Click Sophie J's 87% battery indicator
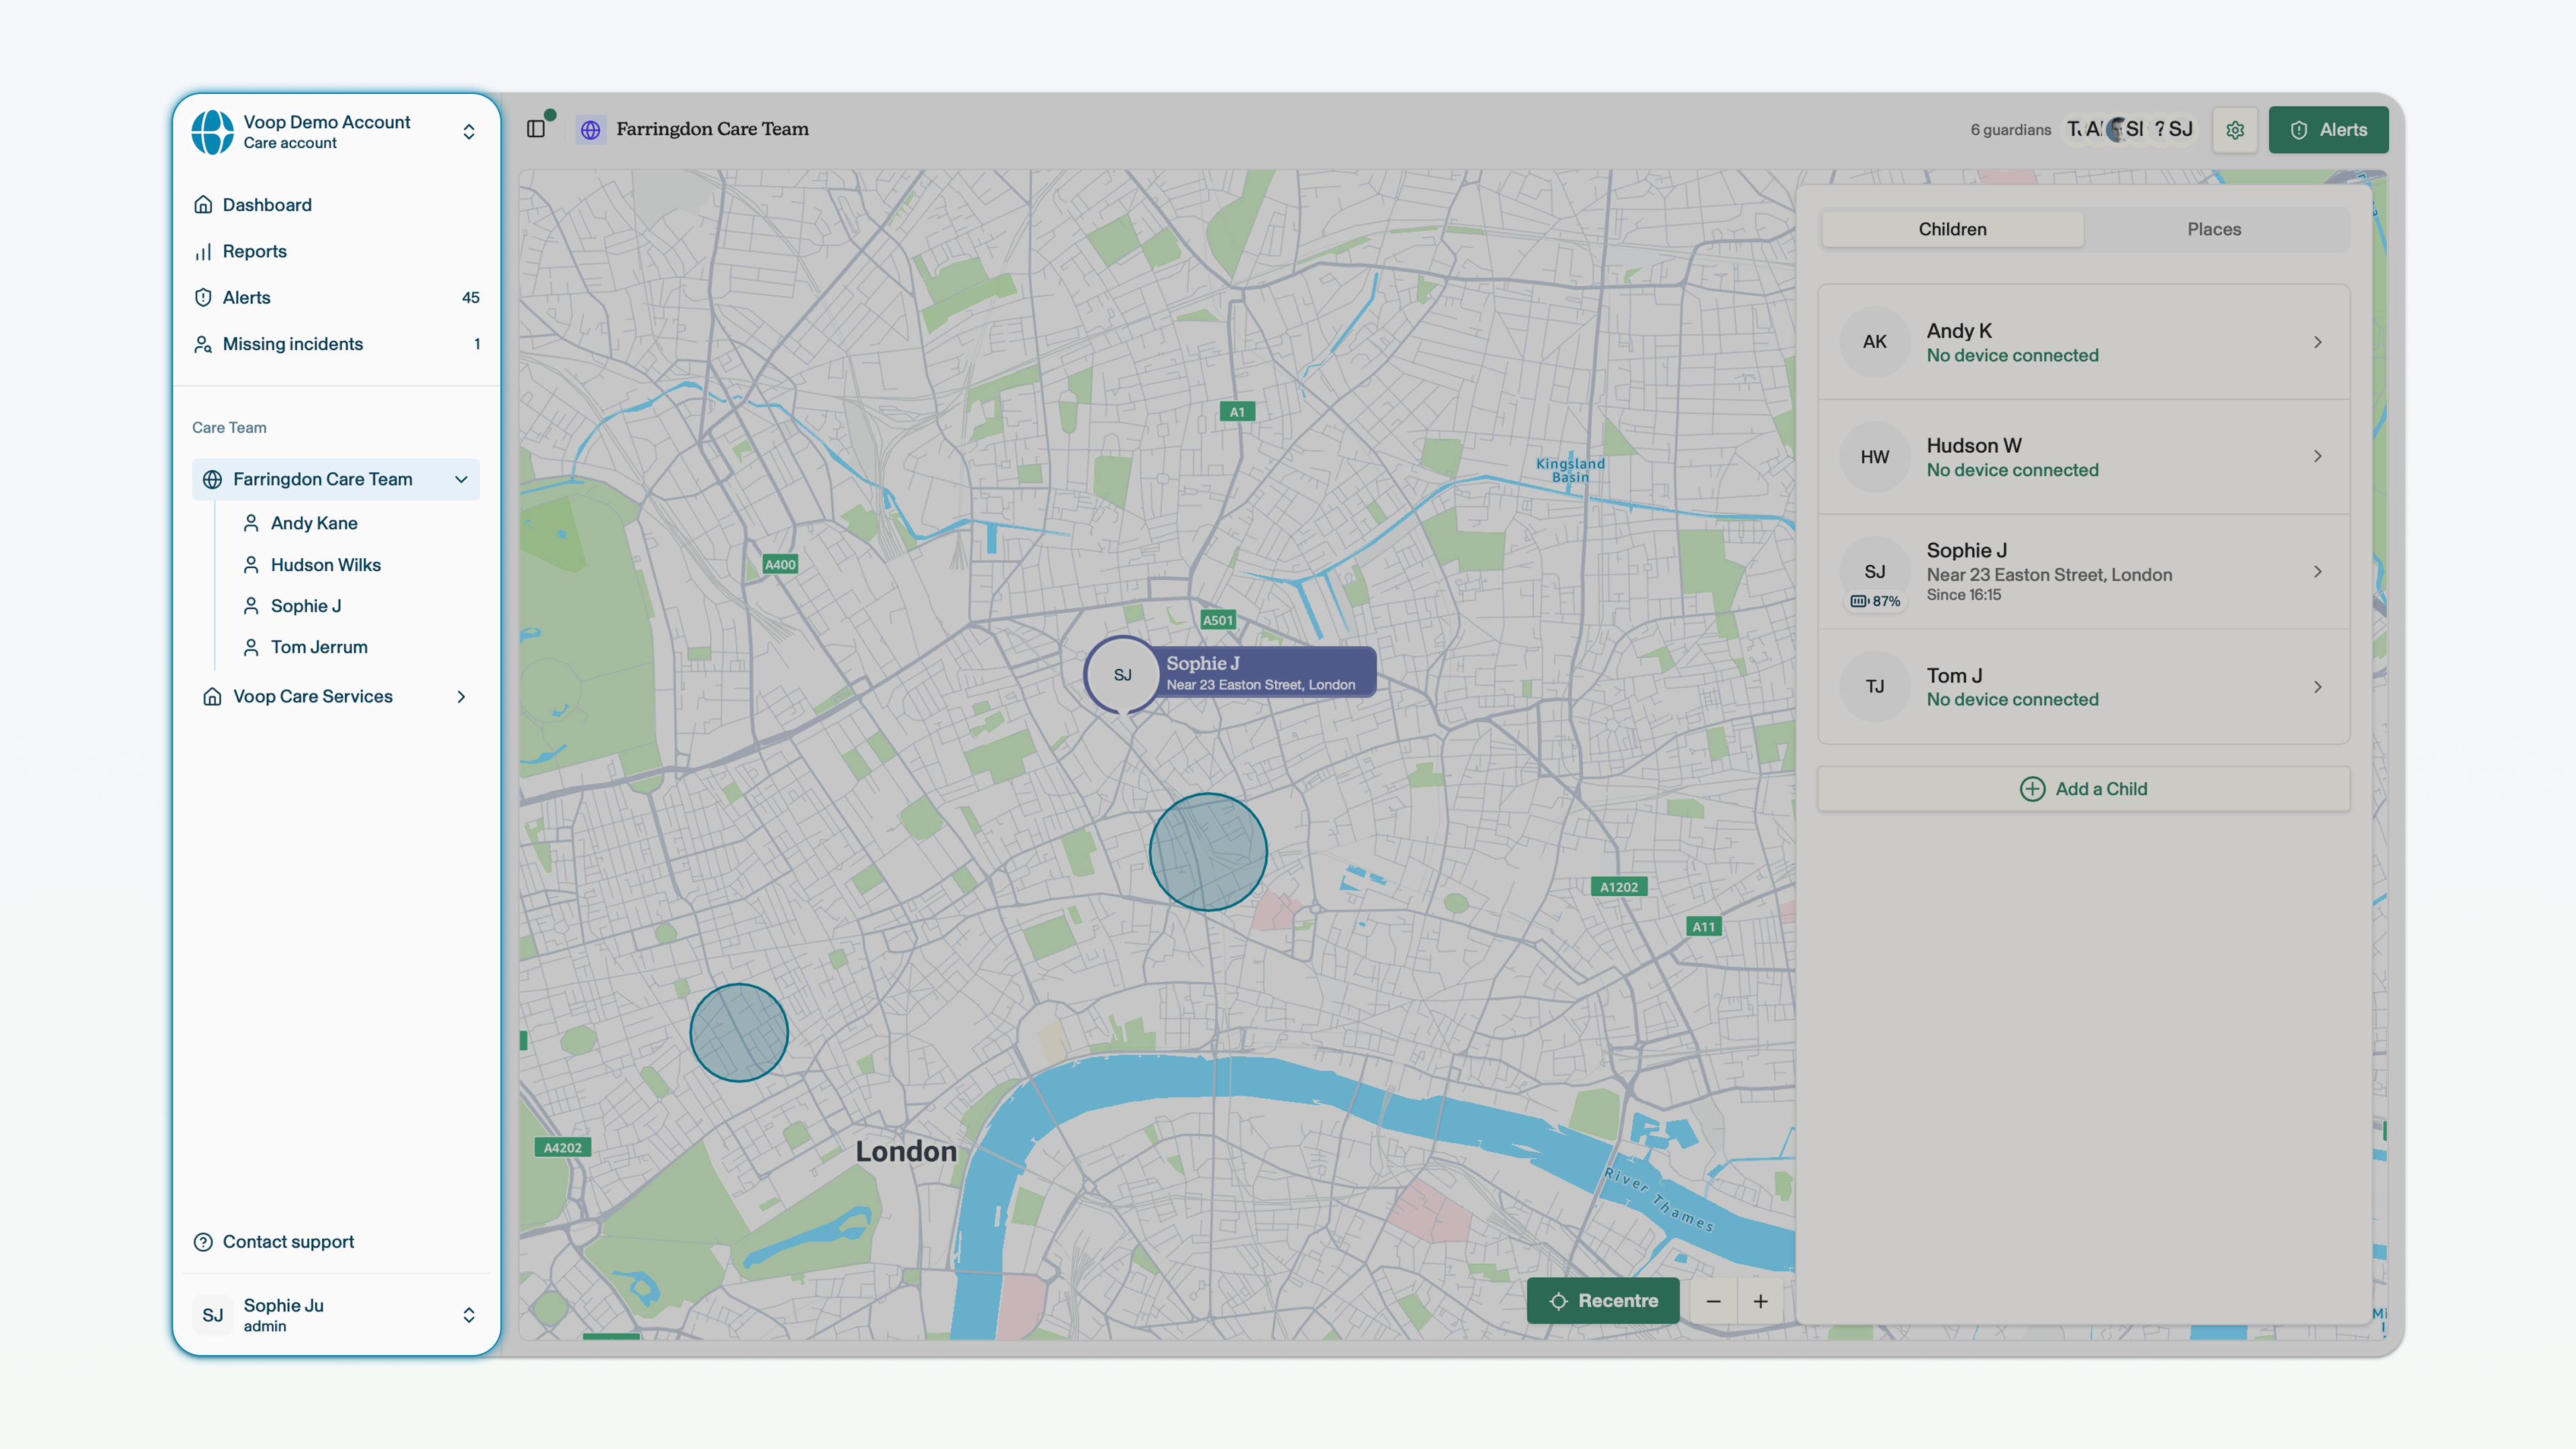Image resolution: width=2576 pixels, height=1449 pixels. pyautogui.click(x=1875, y=601)
